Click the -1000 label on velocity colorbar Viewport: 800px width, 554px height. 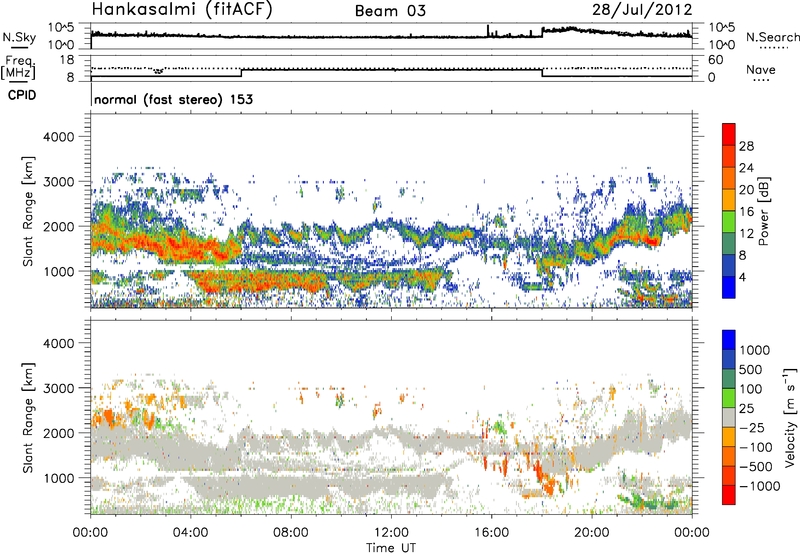click(x=759, y=486)
